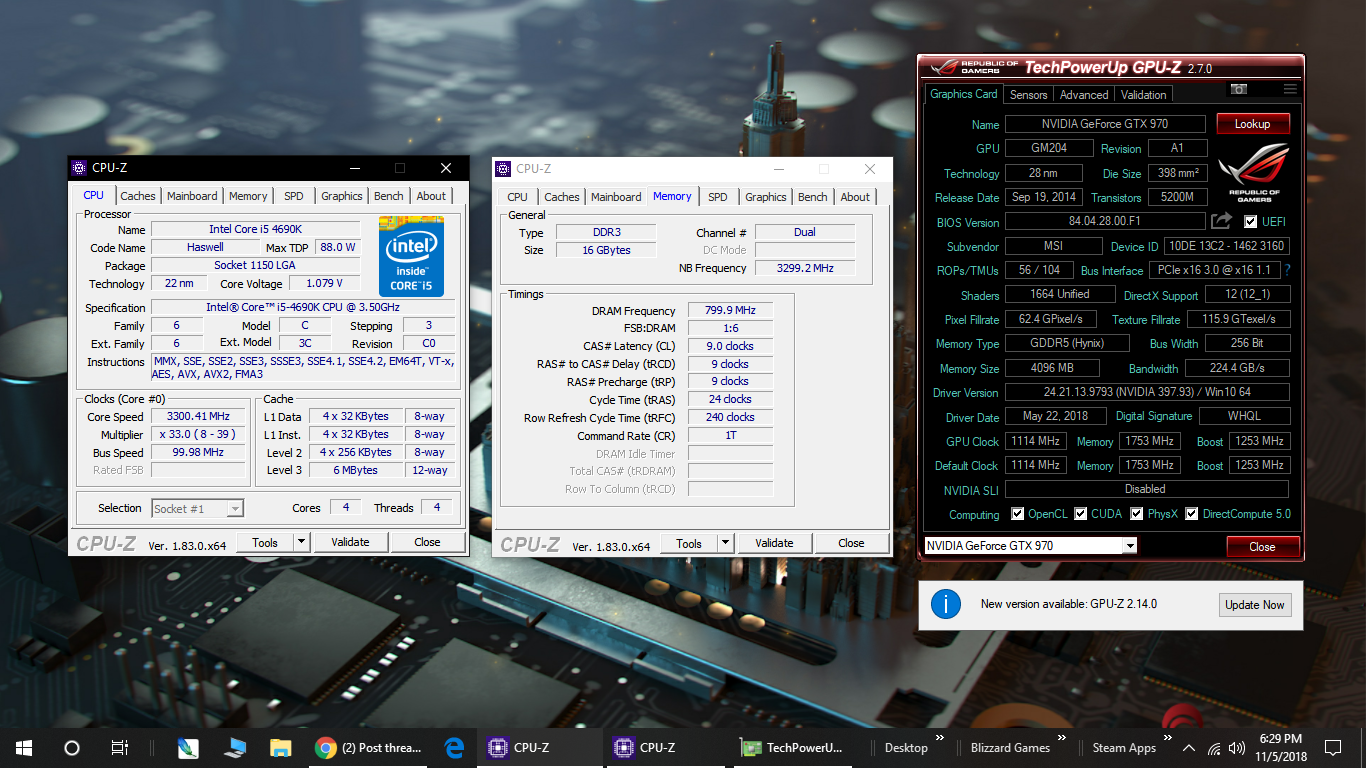
Task: Click Close button in Memory-tab CPU-Z window
Action: pyautogui.click(x=851, y=543)
